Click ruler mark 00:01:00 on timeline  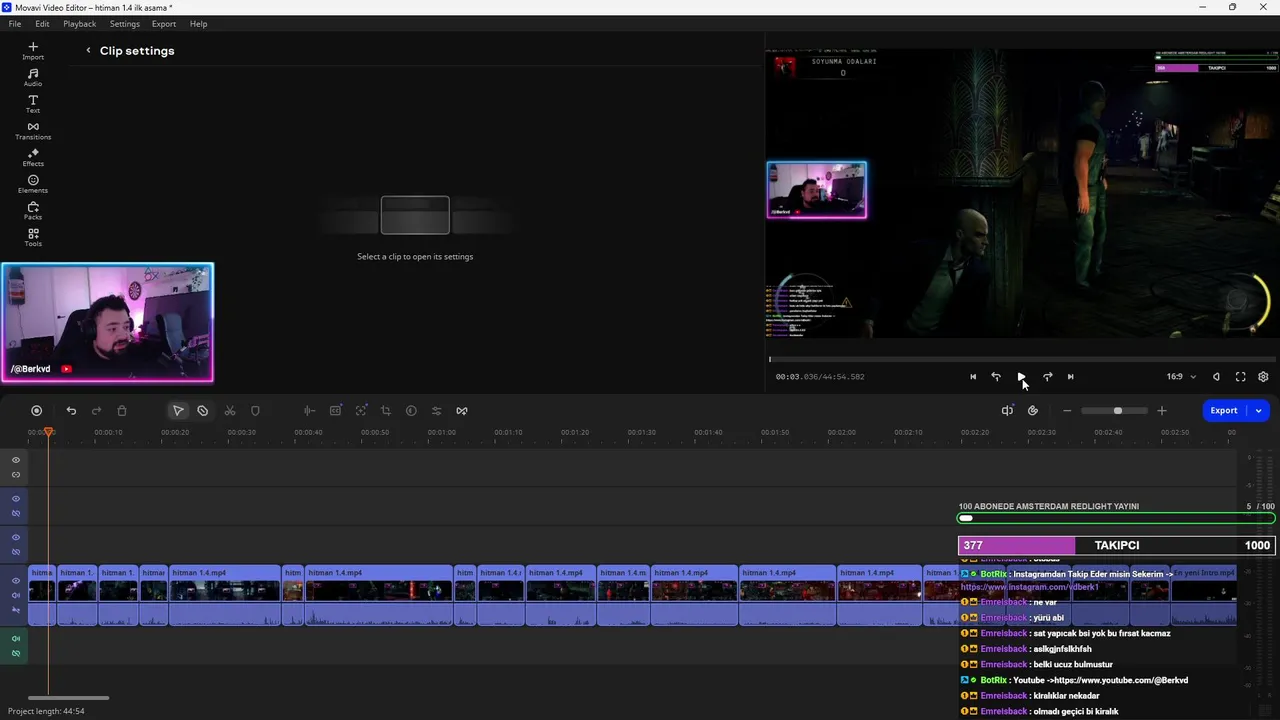pyautogui.click(x=441, y=432)
